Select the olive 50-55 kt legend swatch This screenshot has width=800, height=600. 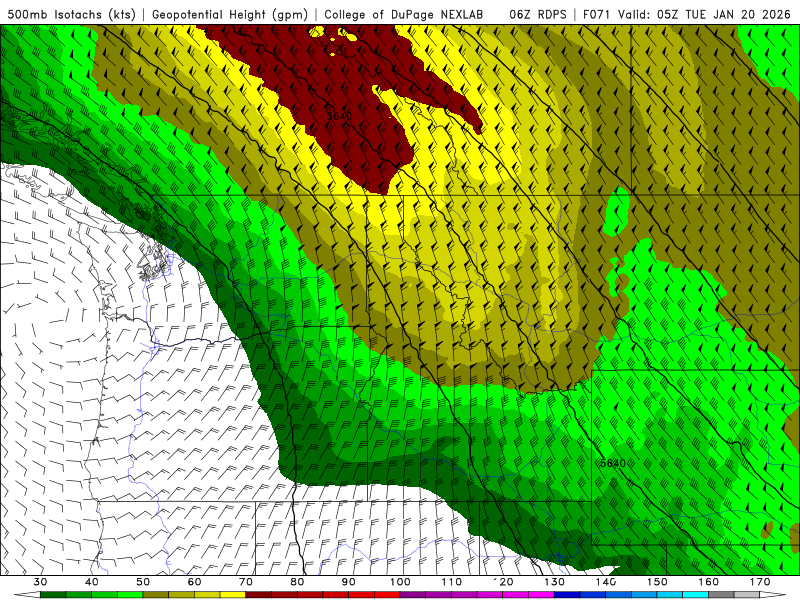(156, 595)
